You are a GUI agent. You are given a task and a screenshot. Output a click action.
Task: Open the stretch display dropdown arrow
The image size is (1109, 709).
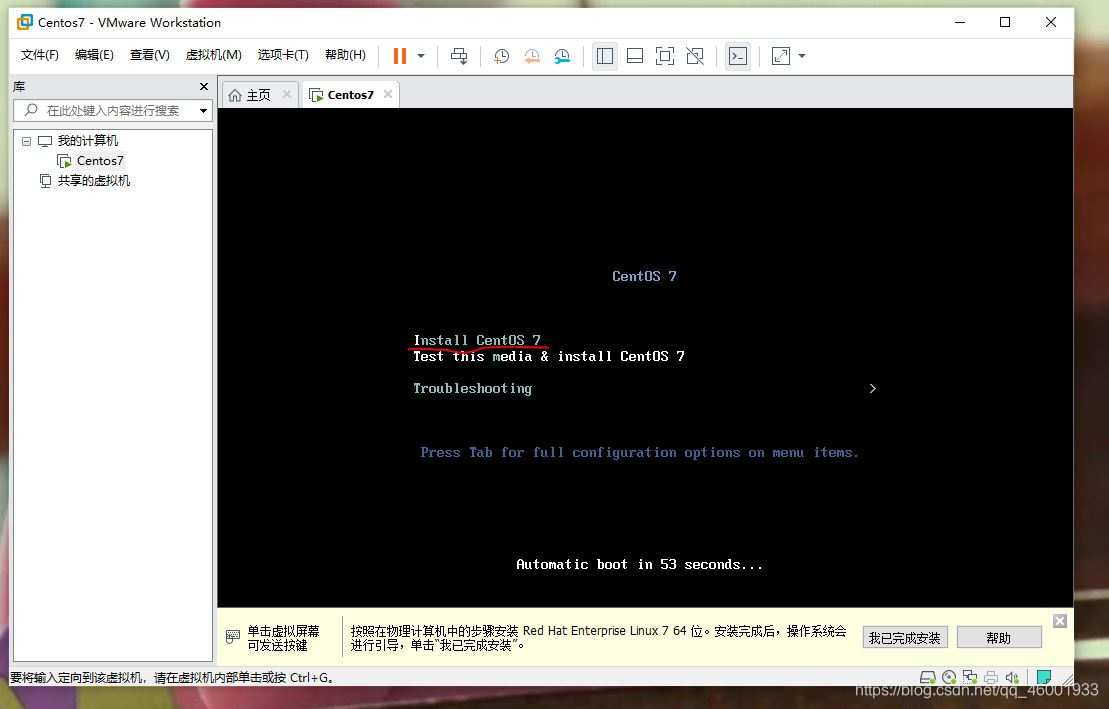pos(802,56)
